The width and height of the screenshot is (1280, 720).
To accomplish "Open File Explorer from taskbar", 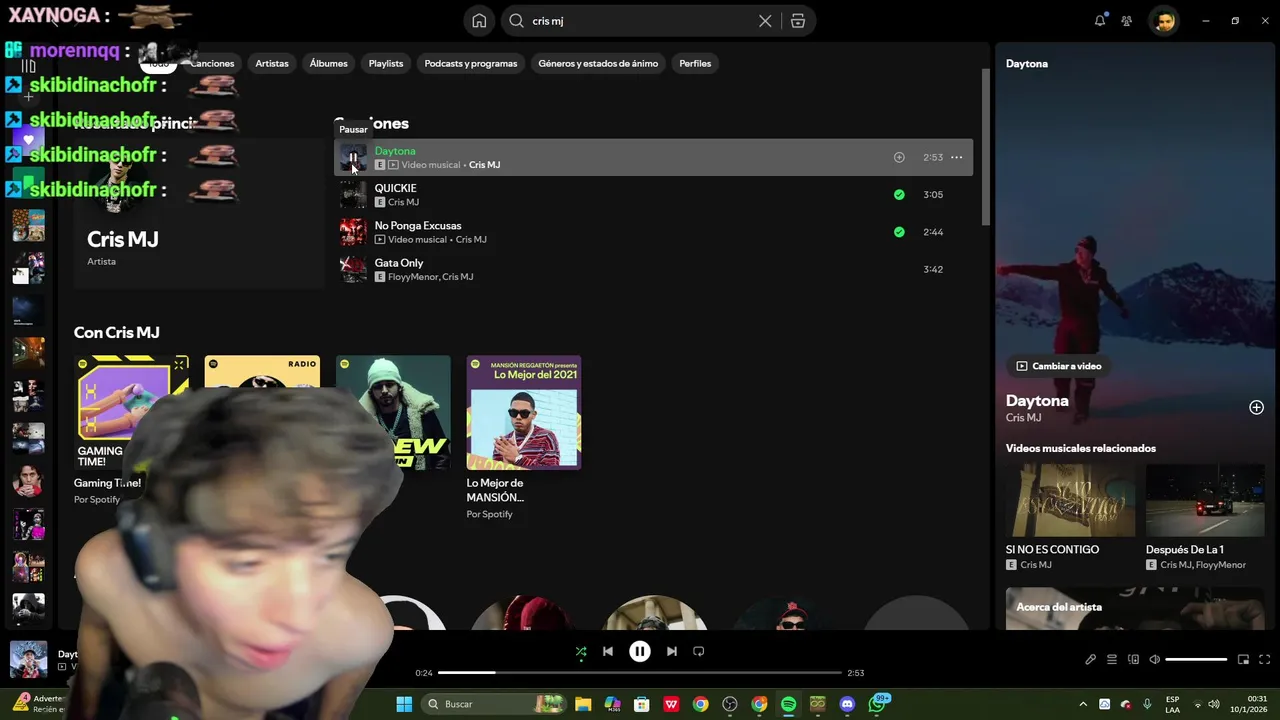I will pyautogui.click(x=583, y=704).
